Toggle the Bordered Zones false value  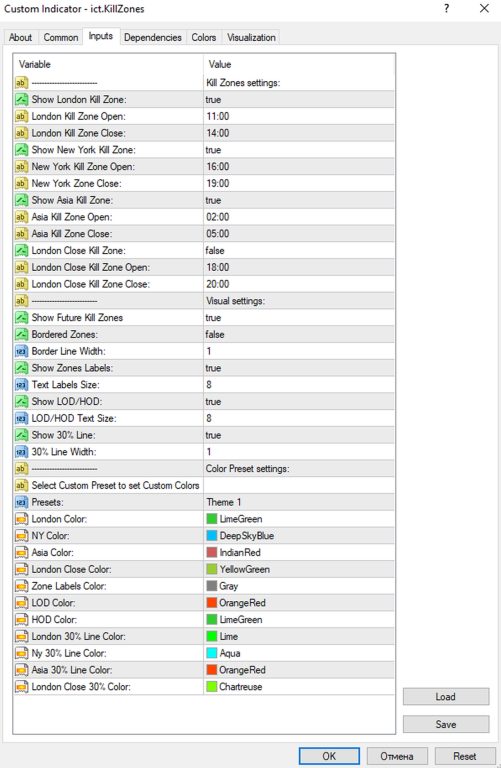coord(299,335)
